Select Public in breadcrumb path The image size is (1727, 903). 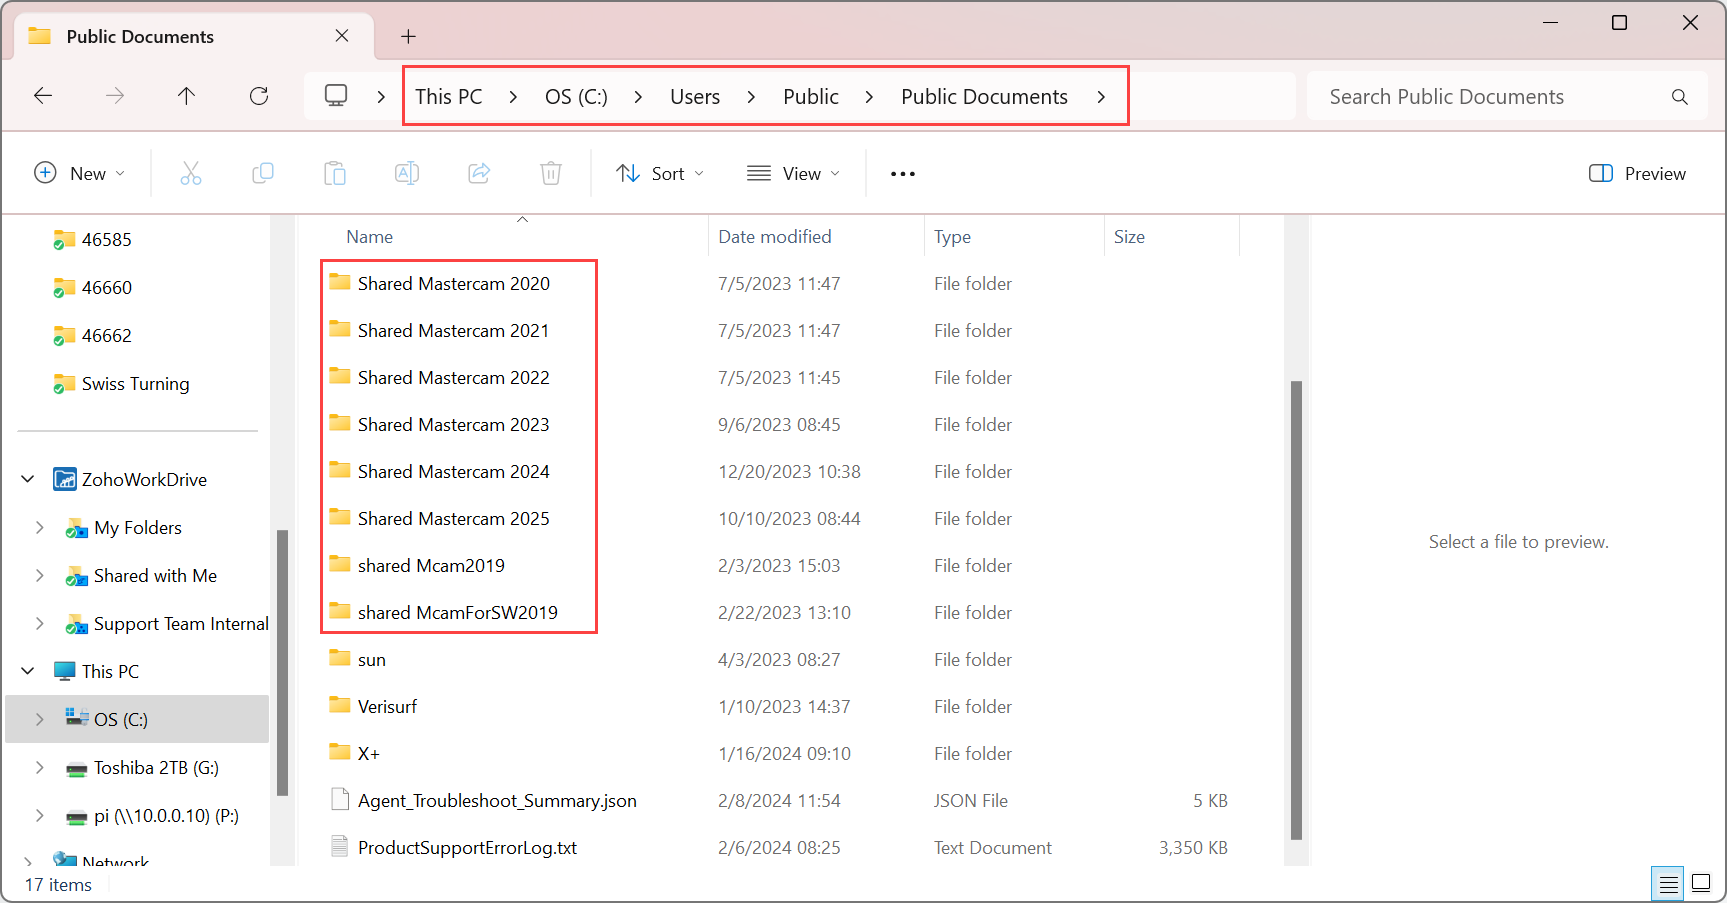coord(811,97)
